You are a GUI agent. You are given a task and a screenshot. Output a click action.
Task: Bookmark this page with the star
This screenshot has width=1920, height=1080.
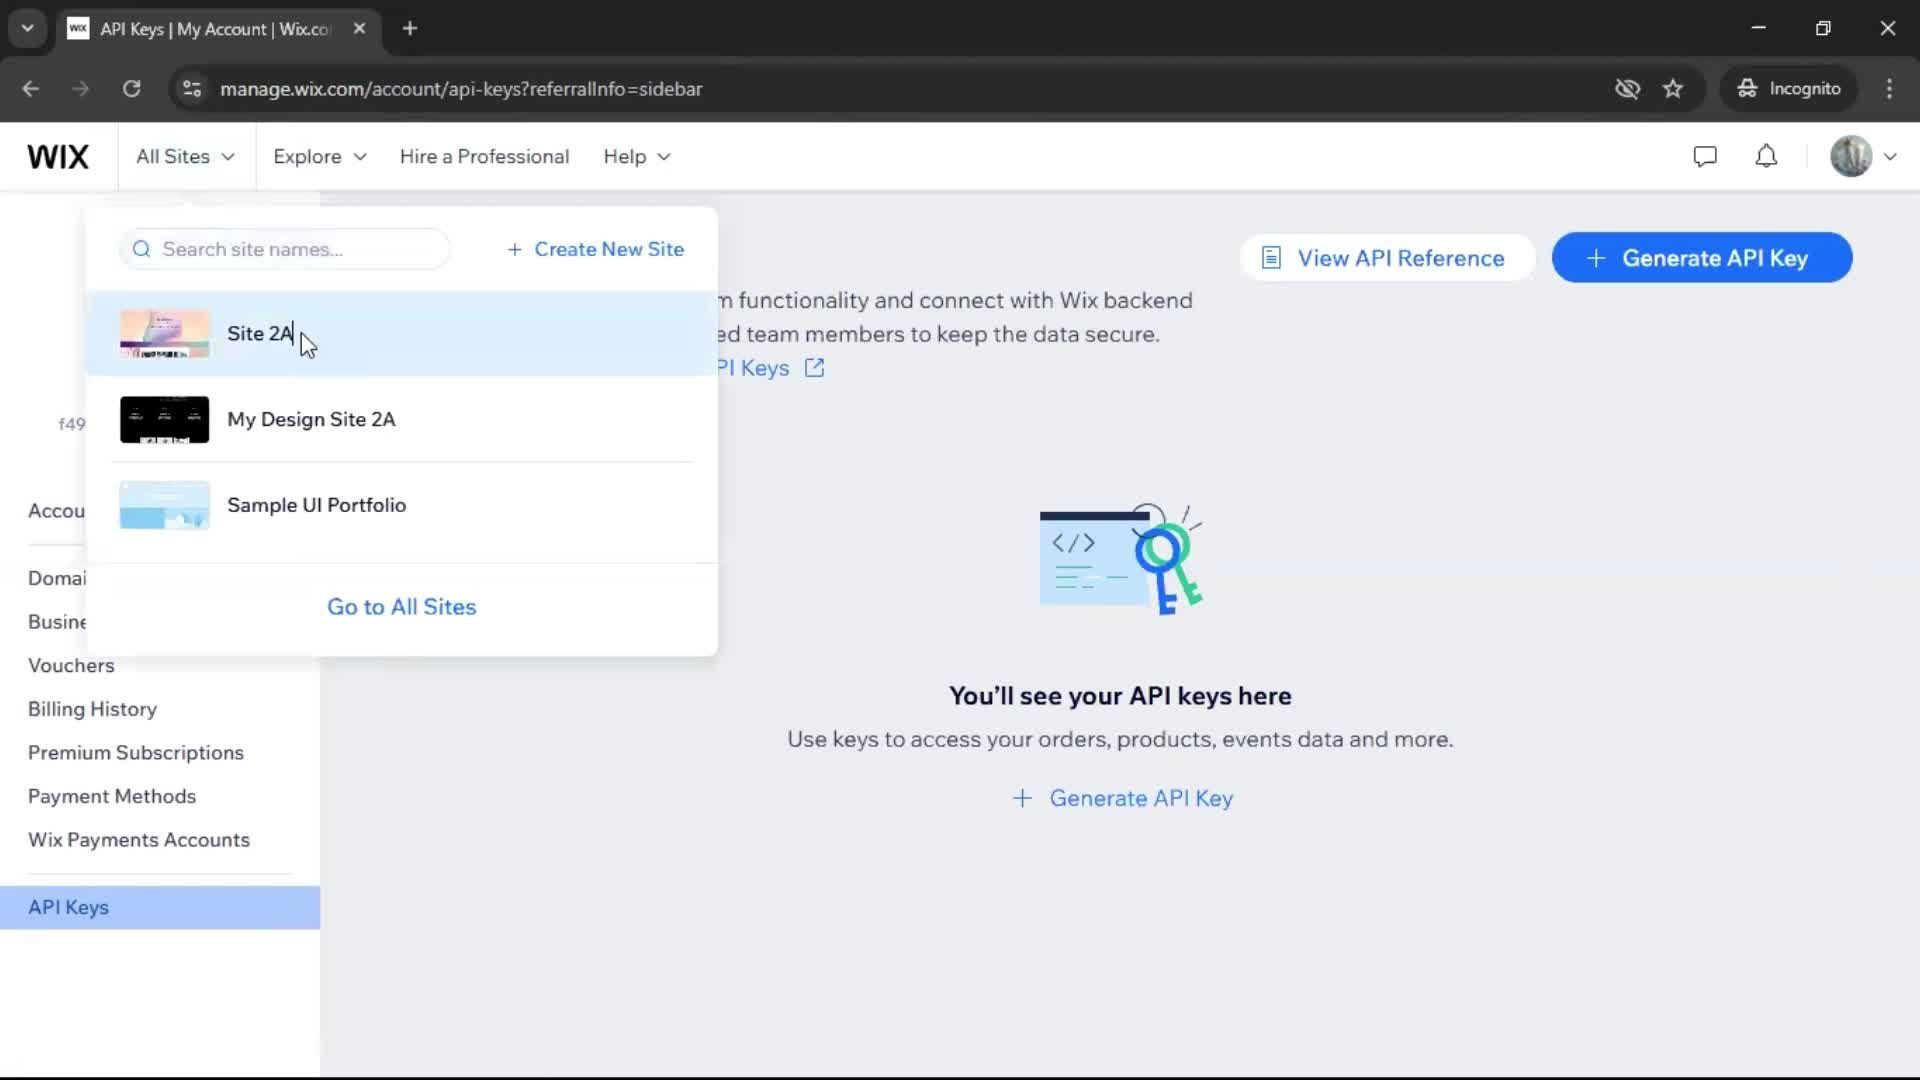[x=1673, y=89]
